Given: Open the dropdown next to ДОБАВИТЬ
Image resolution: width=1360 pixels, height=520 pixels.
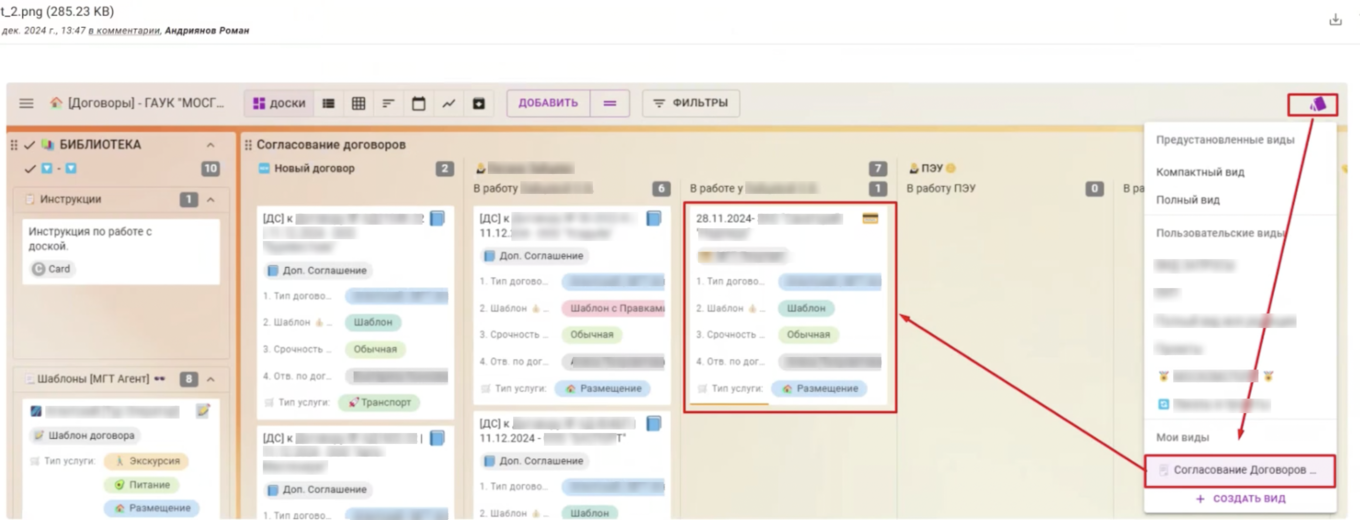Looking at the screenshot, I should [610, 103].
